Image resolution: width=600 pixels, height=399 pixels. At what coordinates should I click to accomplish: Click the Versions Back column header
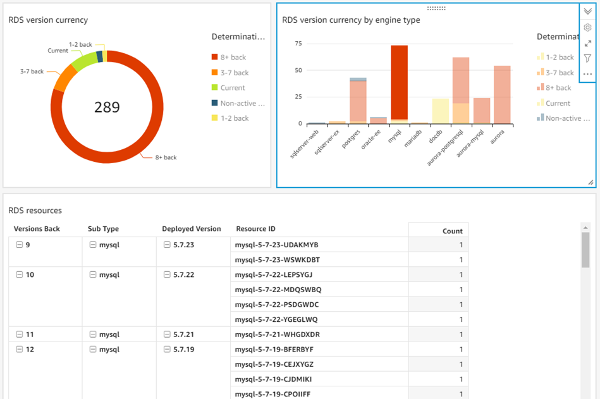pos(37,229)
